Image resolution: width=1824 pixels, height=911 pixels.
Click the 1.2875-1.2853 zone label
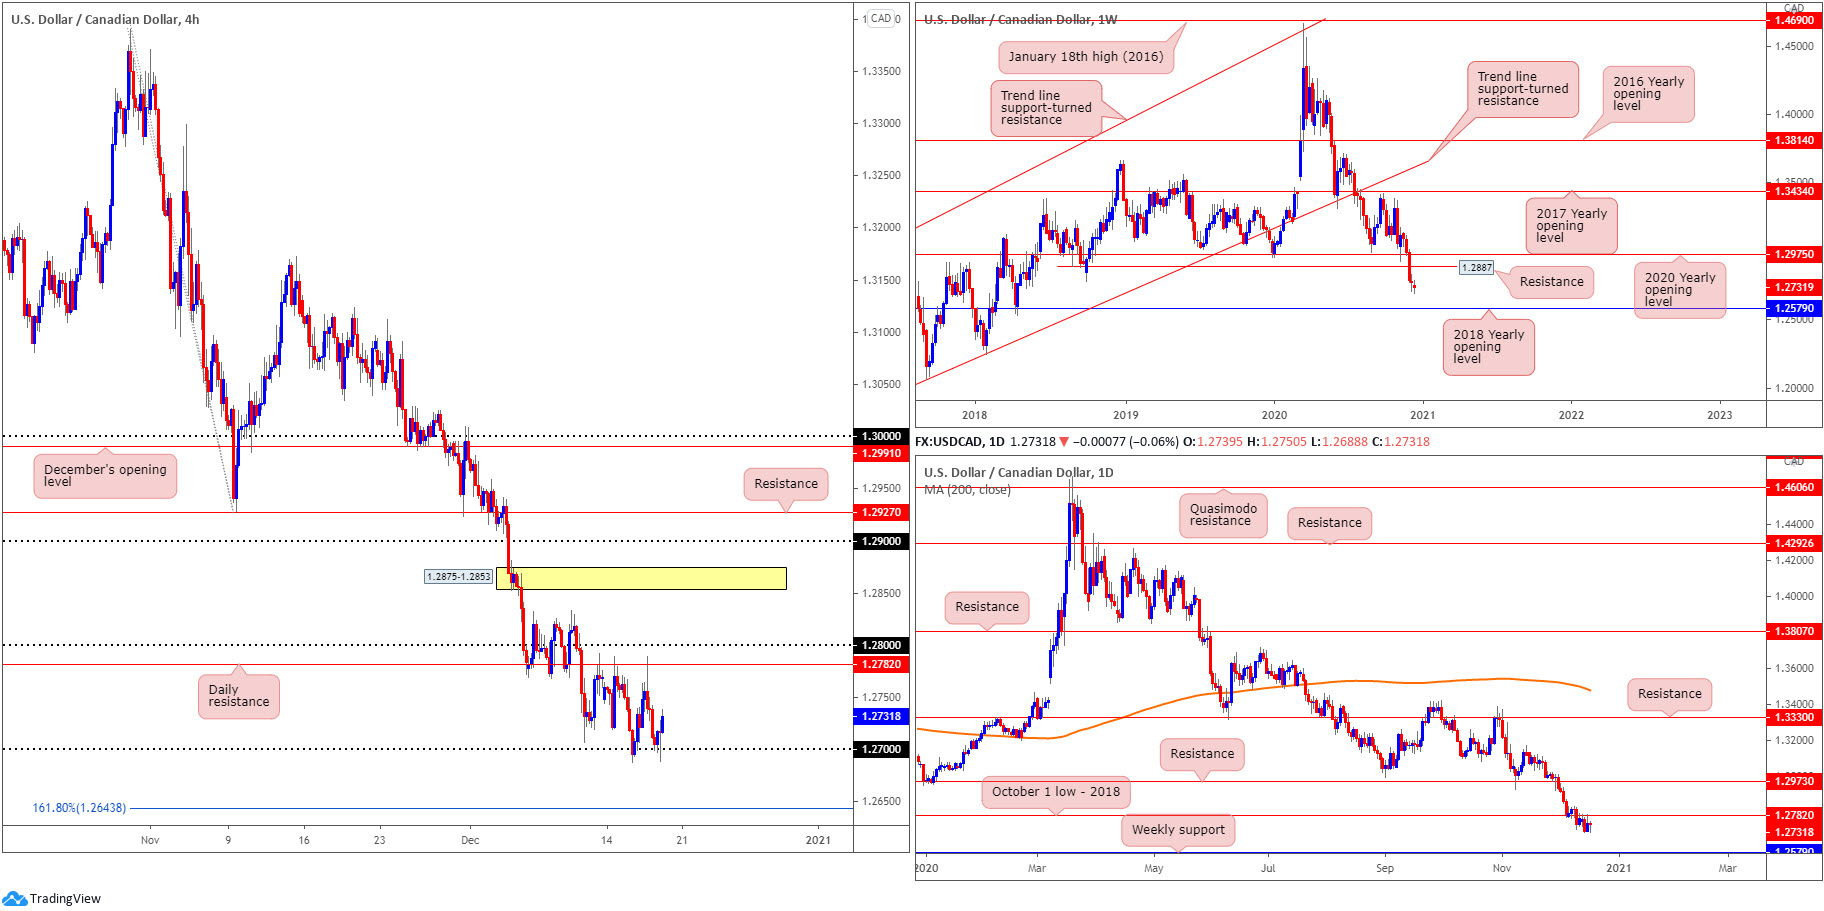(x=458, y=577)
